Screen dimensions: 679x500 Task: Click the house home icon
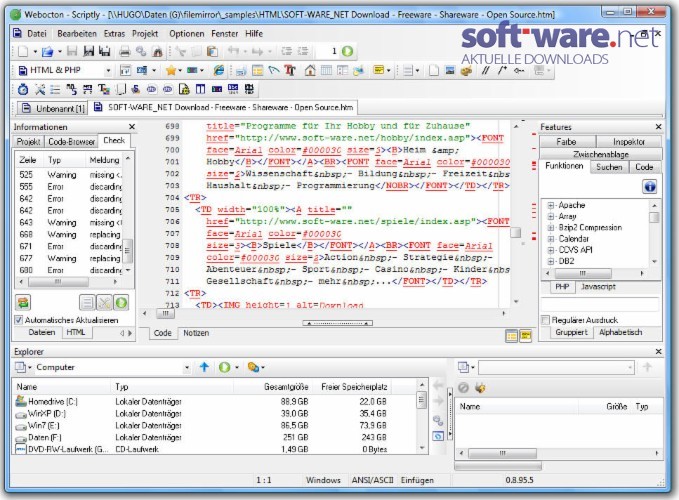pos(310,70)
